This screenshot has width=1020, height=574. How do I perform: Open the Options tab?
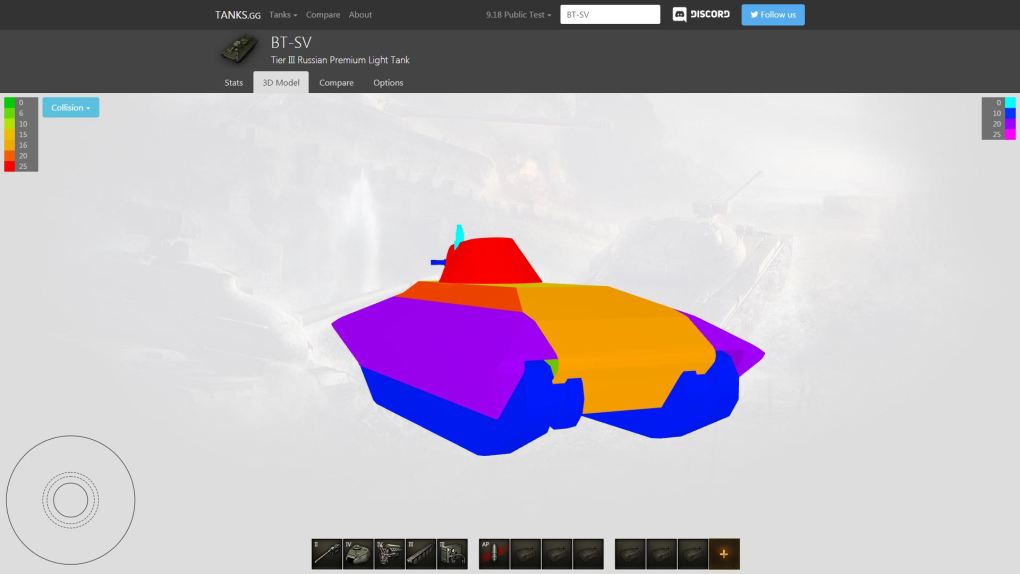[388, 83]
